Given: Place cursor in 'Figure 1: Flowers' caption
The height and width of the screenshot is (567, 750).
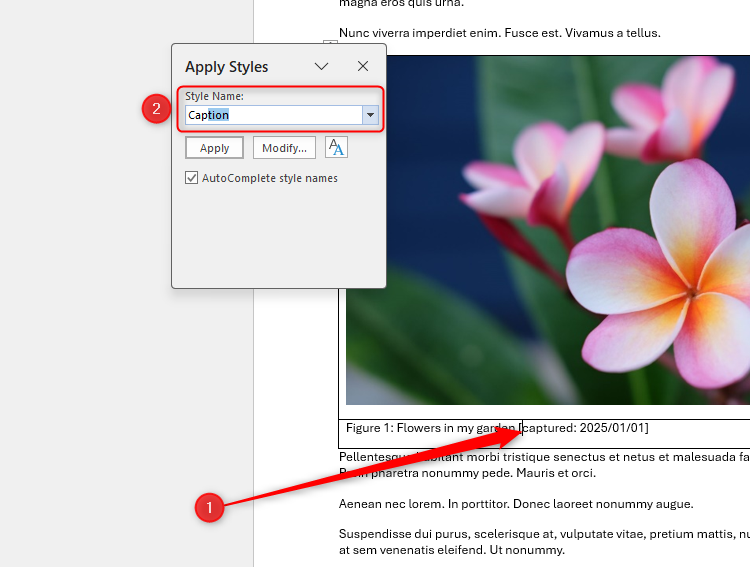Looking at the screenshot, I should pyautogui.click(x=420, y=428).
